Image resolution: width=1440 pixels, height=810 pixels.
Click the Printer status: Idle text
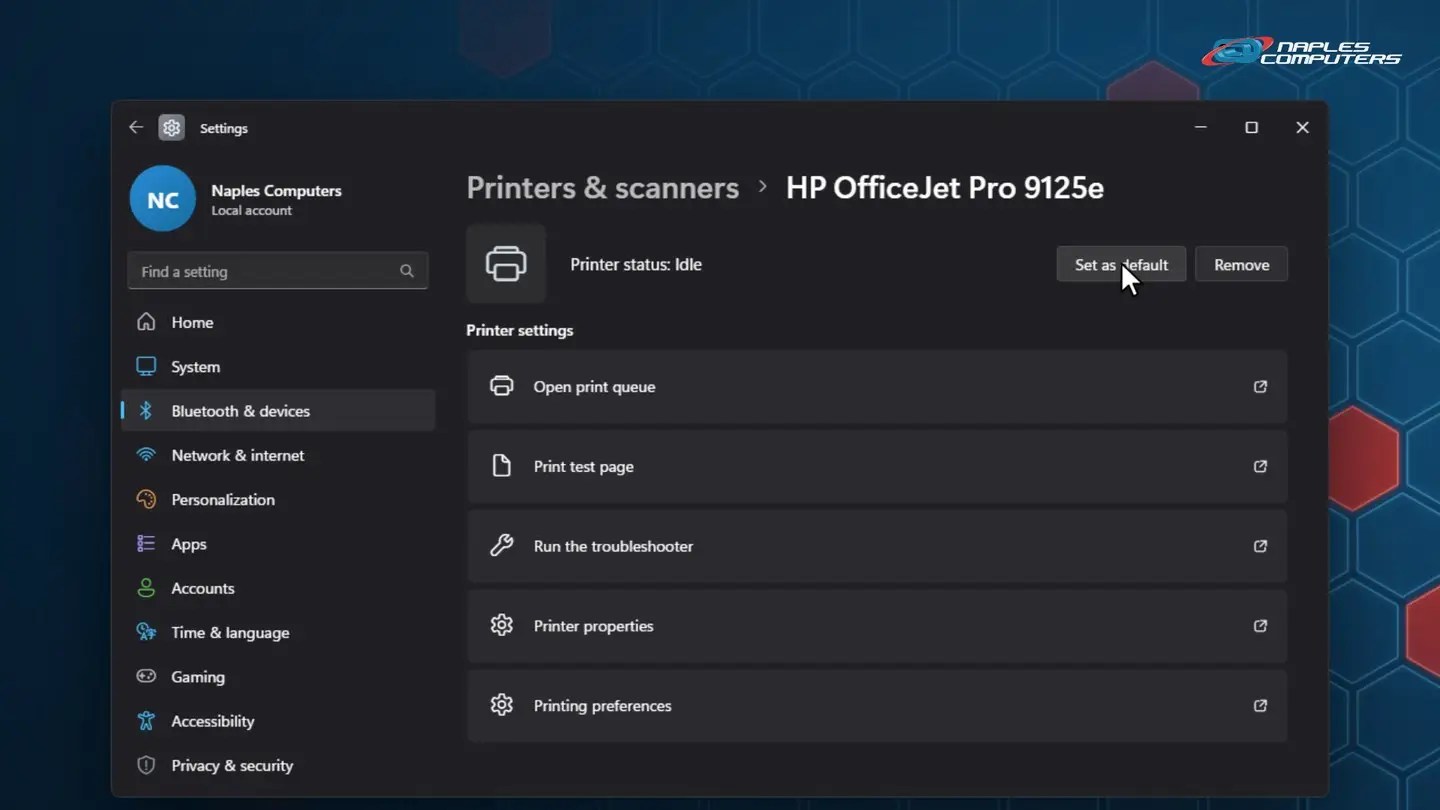tap(636, 265)
